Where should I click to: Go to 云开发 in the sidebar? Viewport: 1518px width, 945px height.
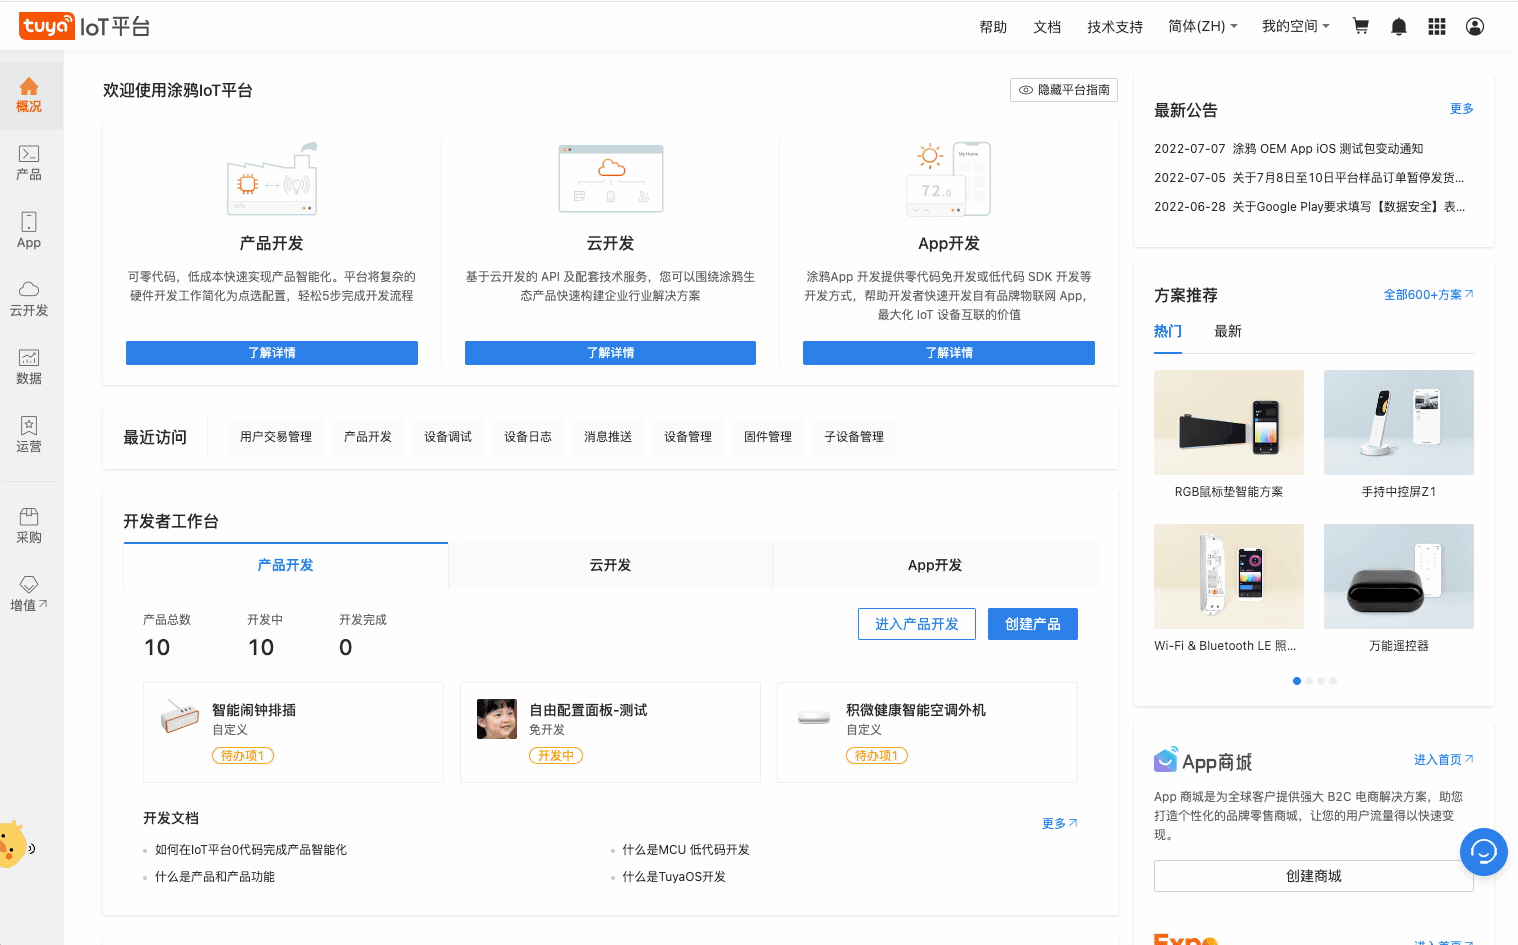(29, 299)
